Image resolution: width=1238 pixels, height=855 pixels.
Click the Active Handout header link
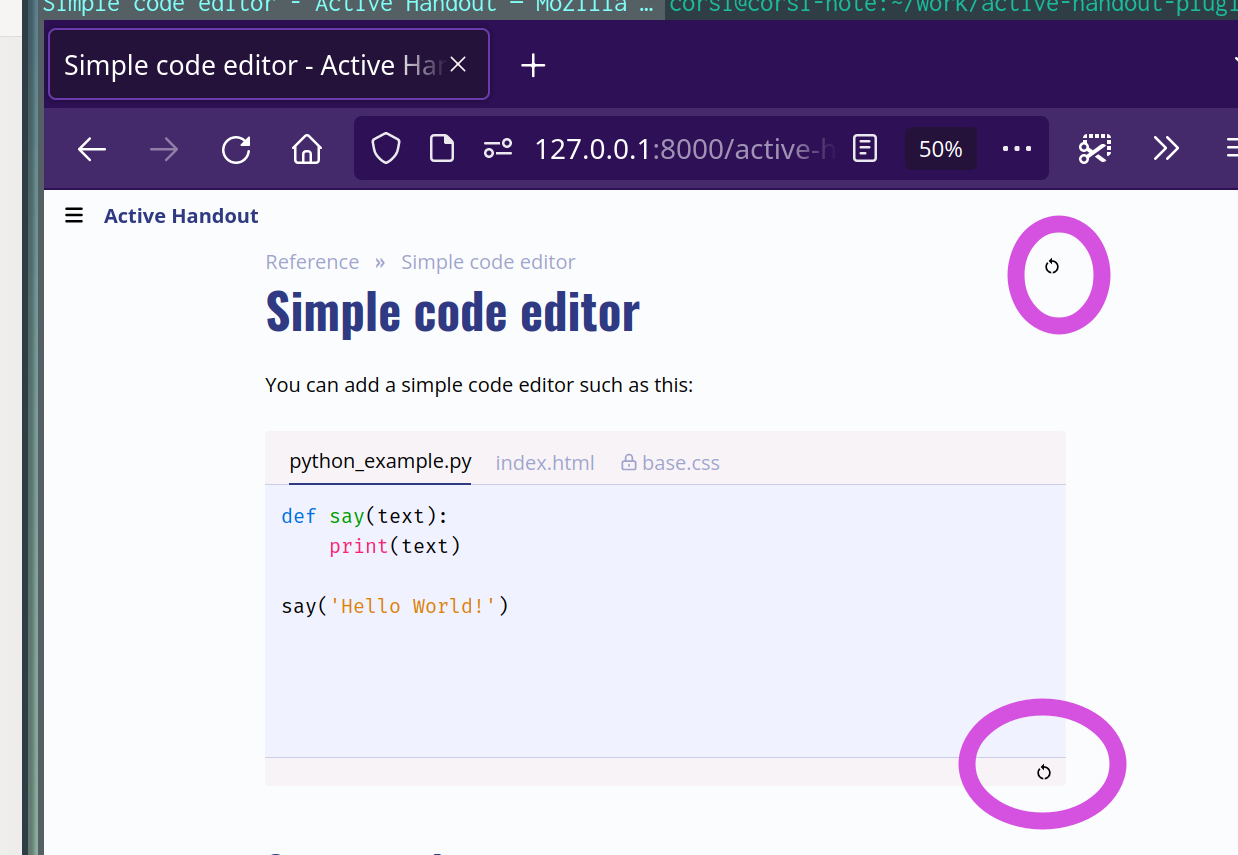click(x=181, y=215)
